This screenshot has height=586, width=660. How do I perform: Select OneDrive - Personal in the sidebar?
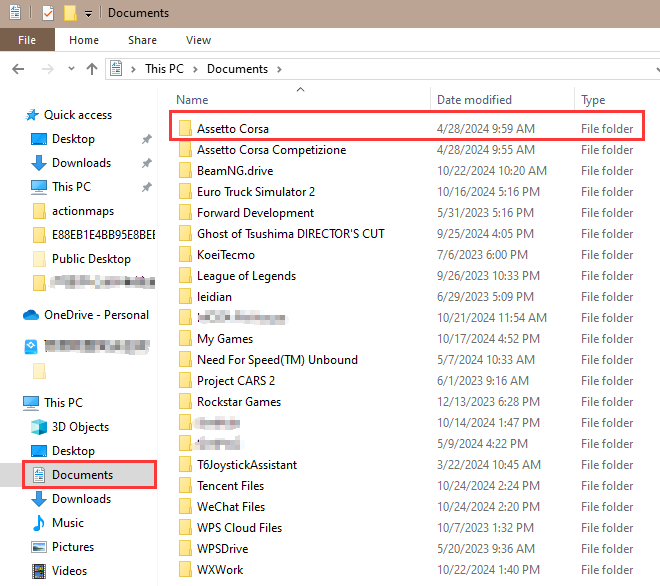pos(96,315)
